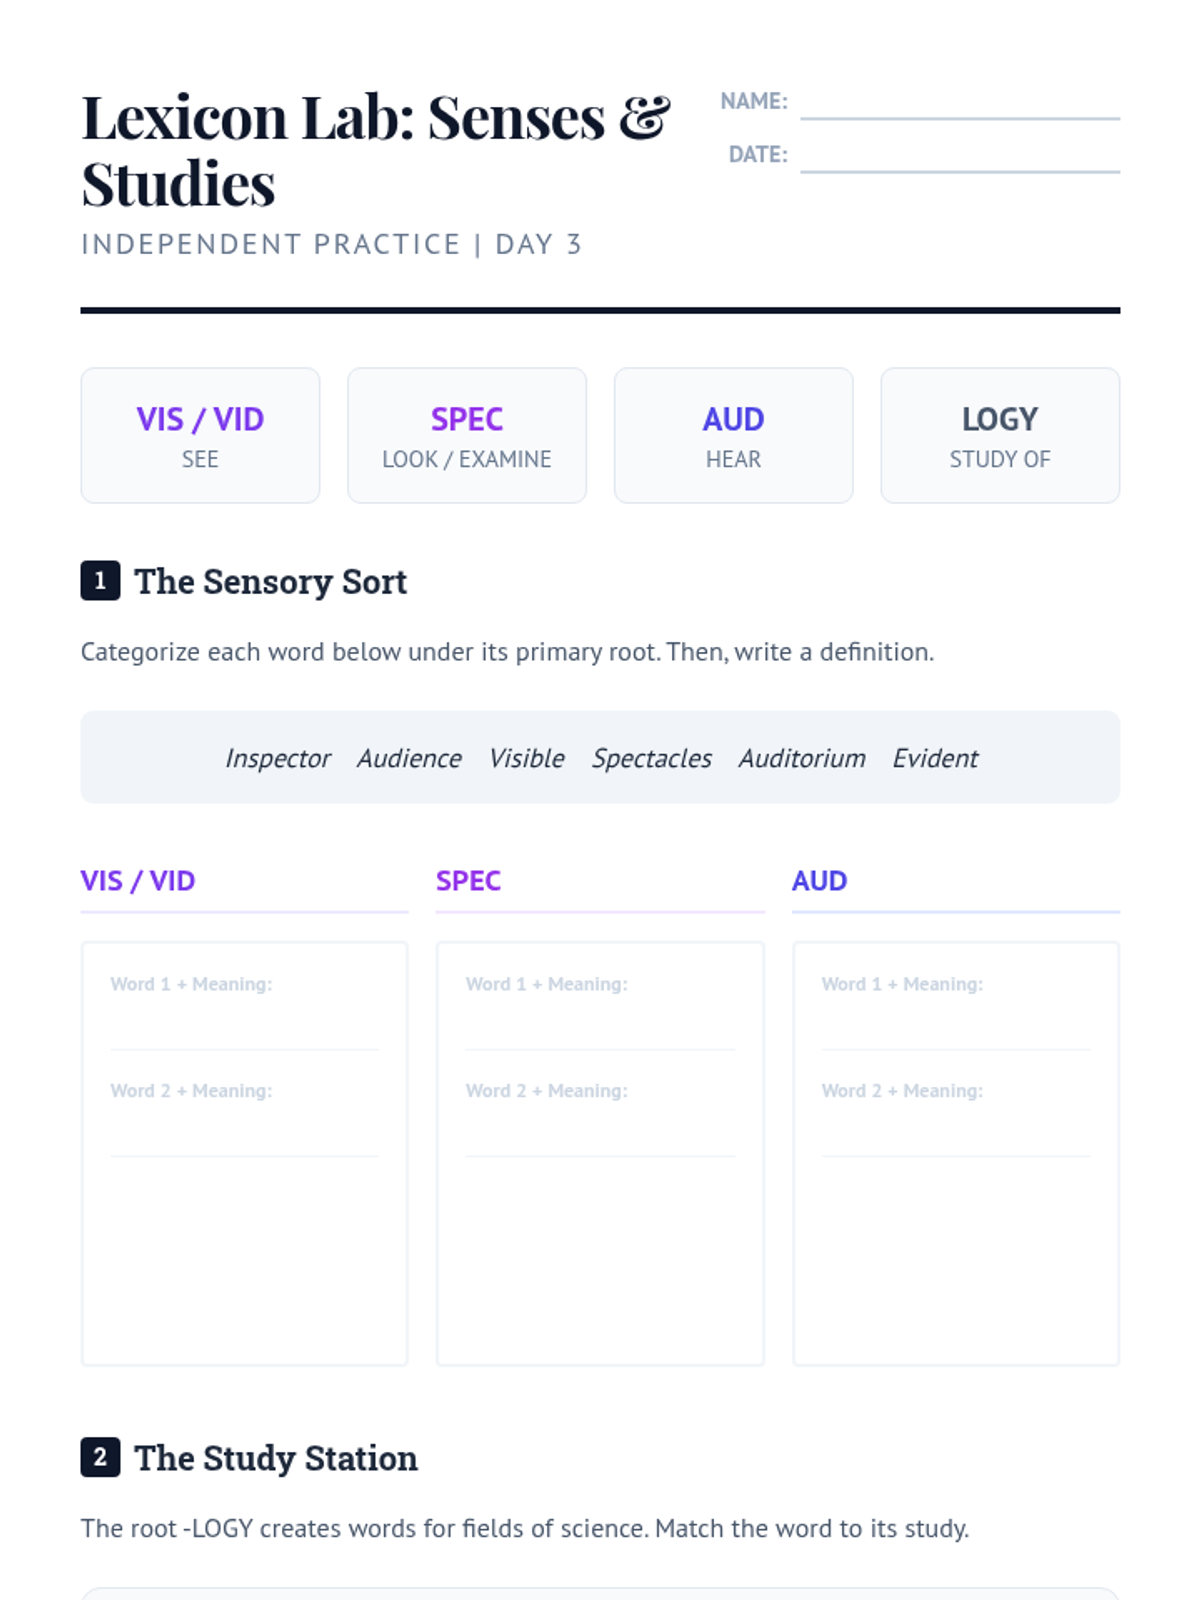This screenshot has width=1200, height=1600.
Task: Click the word Spectacles in word bank
Action: (651, 758)
